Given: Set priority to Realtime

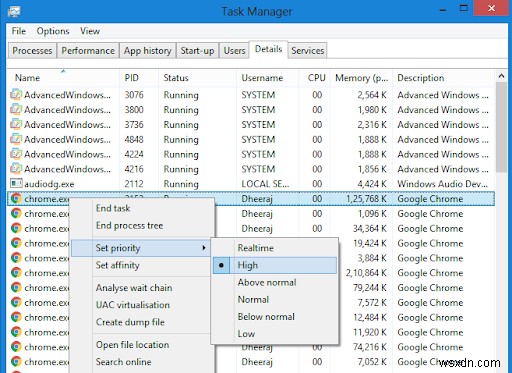Looking at the screenshot, I should coord(275,248).
